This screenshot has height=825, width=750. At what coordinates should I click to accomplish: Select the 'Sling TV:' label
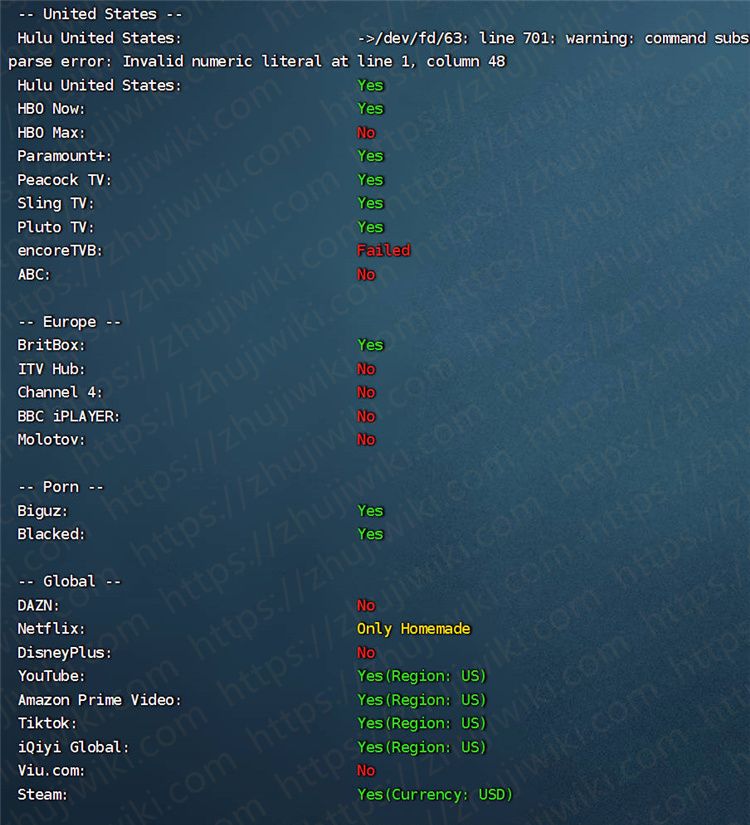pos(56,203)
